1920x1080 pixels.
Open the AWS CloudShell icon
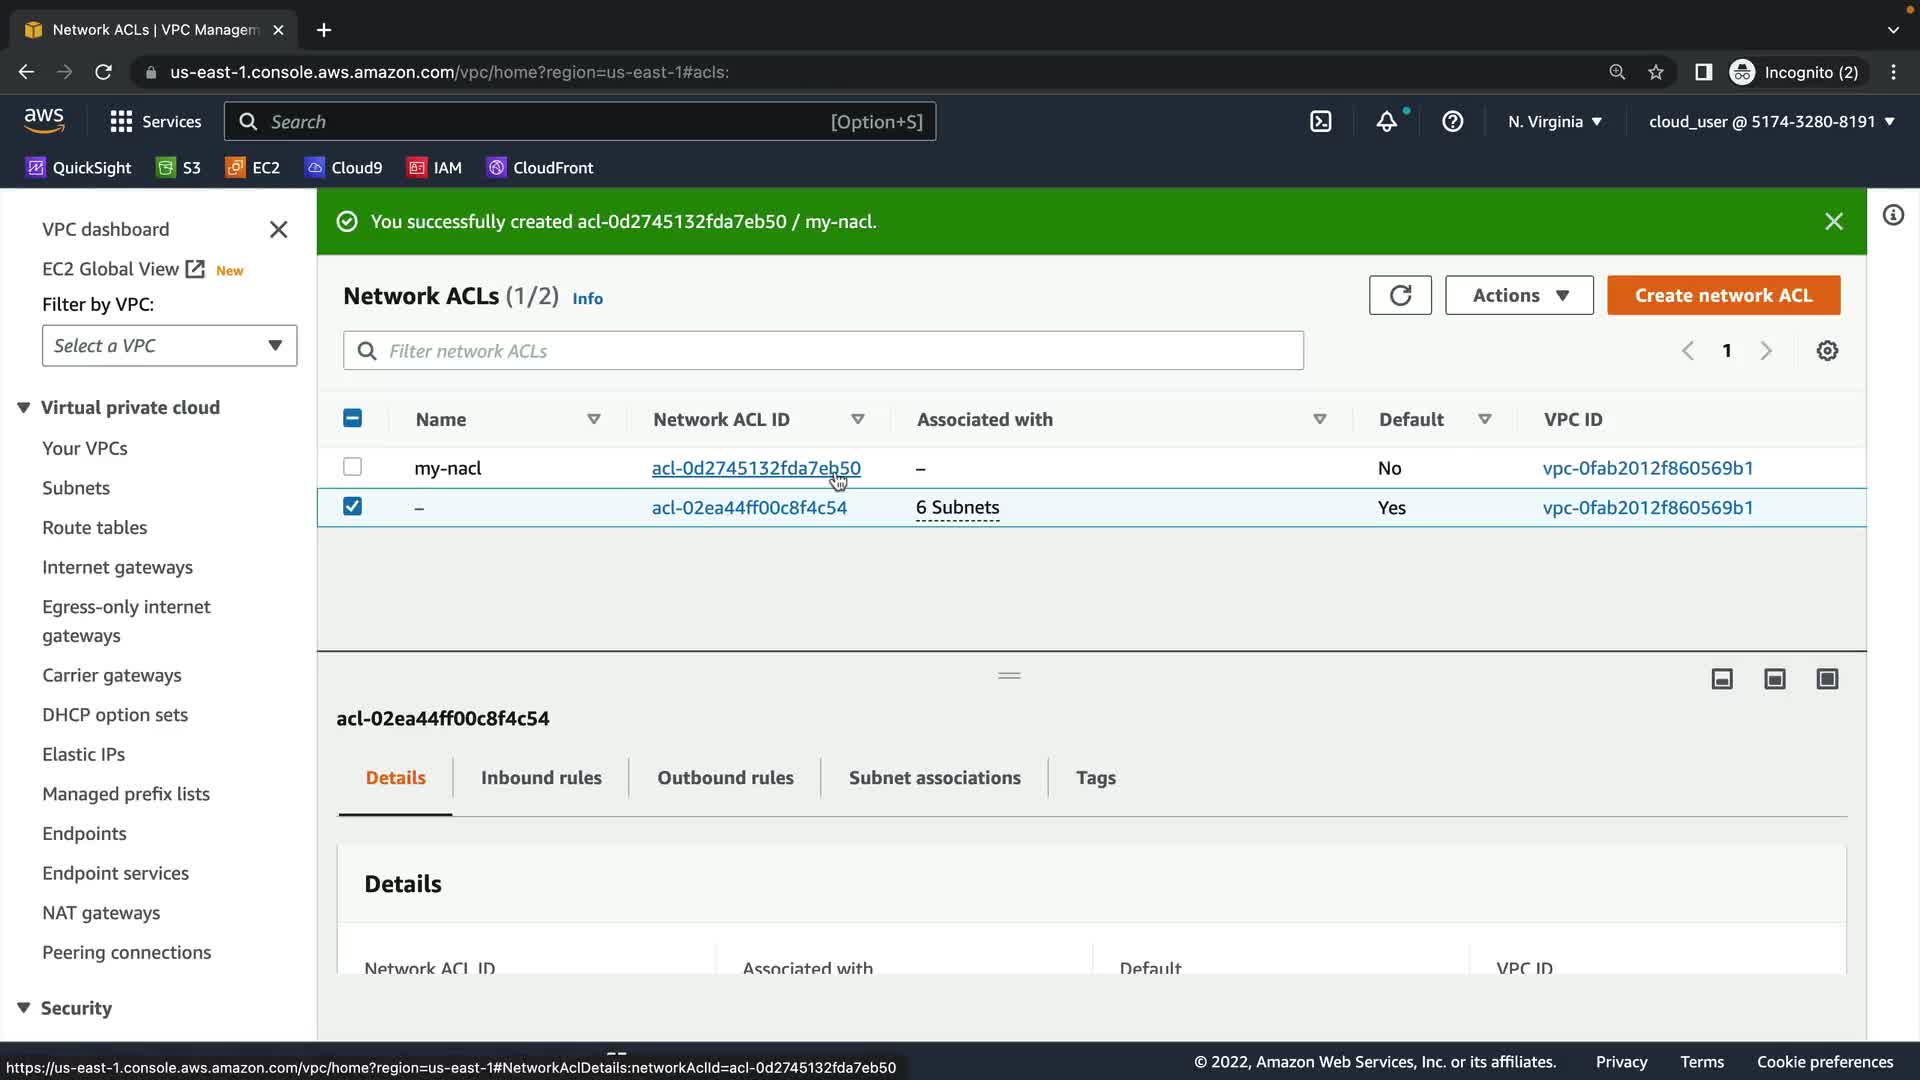tap(1321, 122)
